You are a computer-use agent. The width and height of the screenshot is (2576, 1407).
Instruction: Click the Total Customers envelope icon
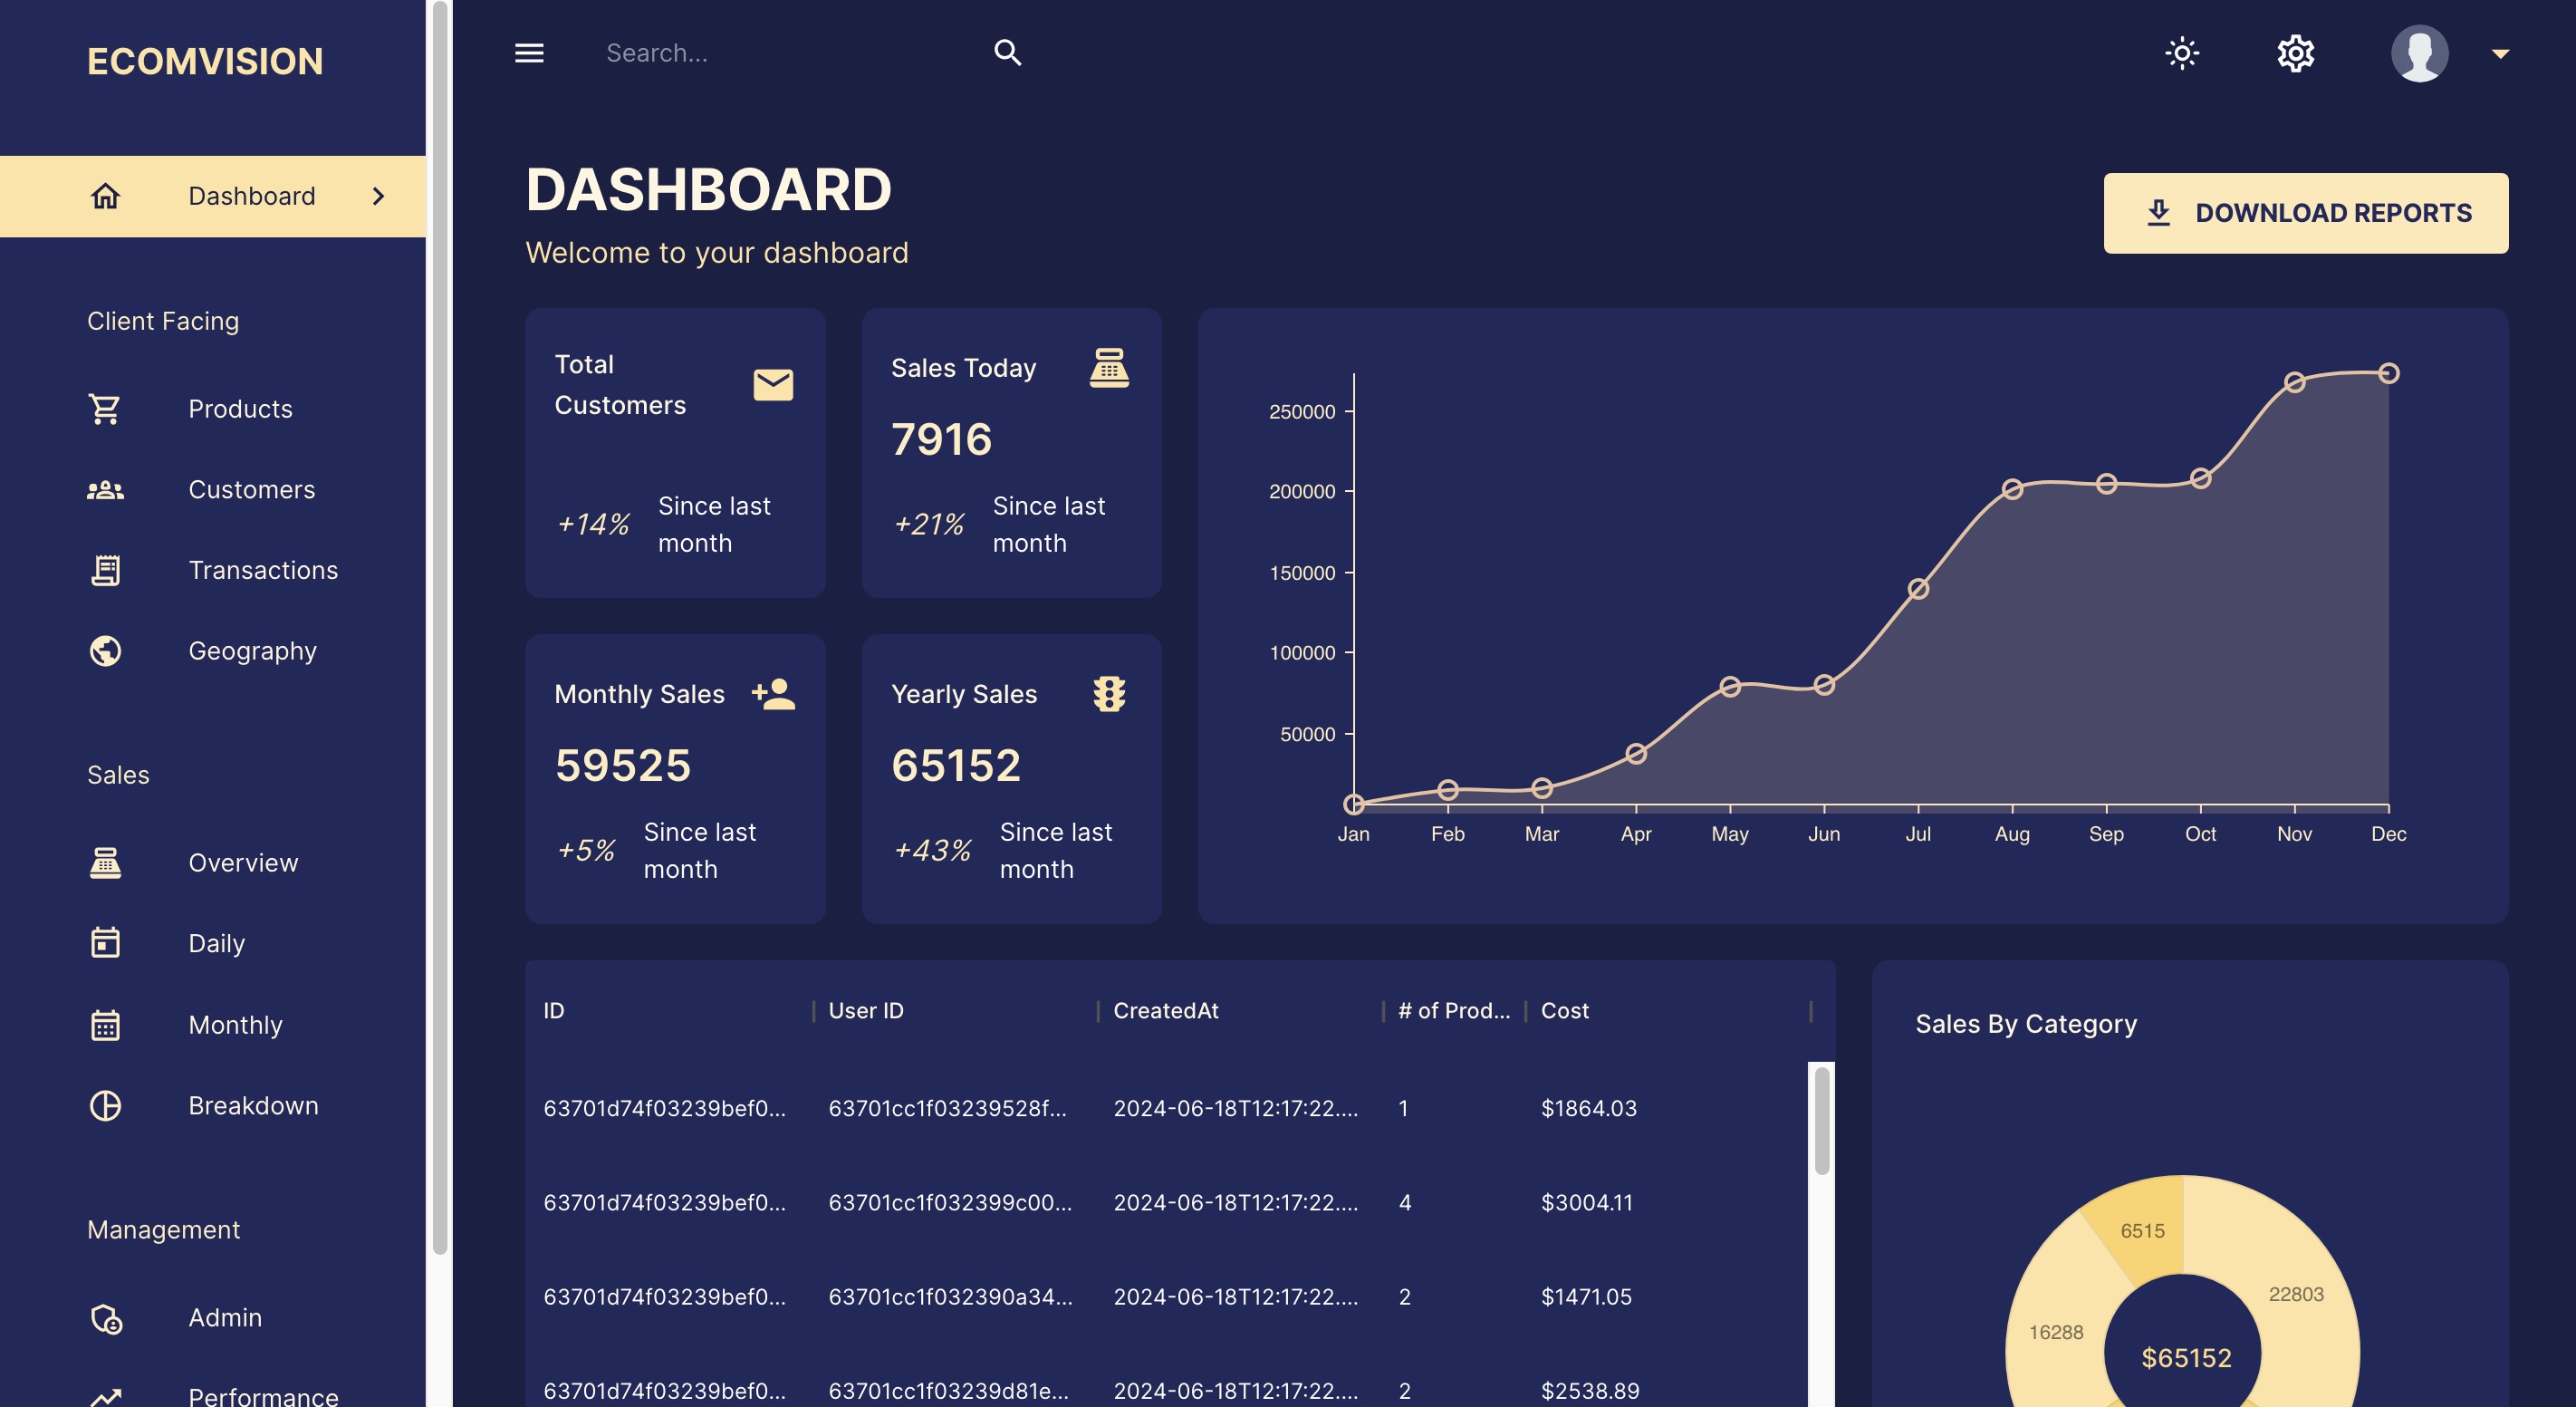(x=773, y=385)
